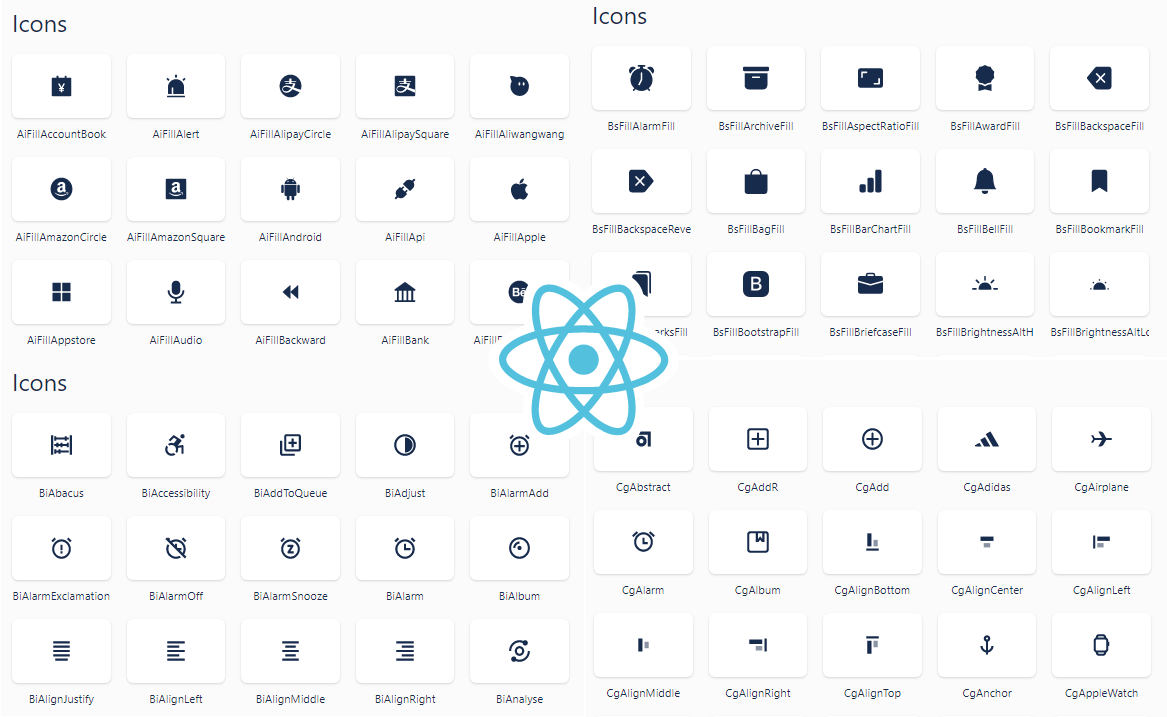Click the BiAccessibility wheelchair icon

pos(175,444)
